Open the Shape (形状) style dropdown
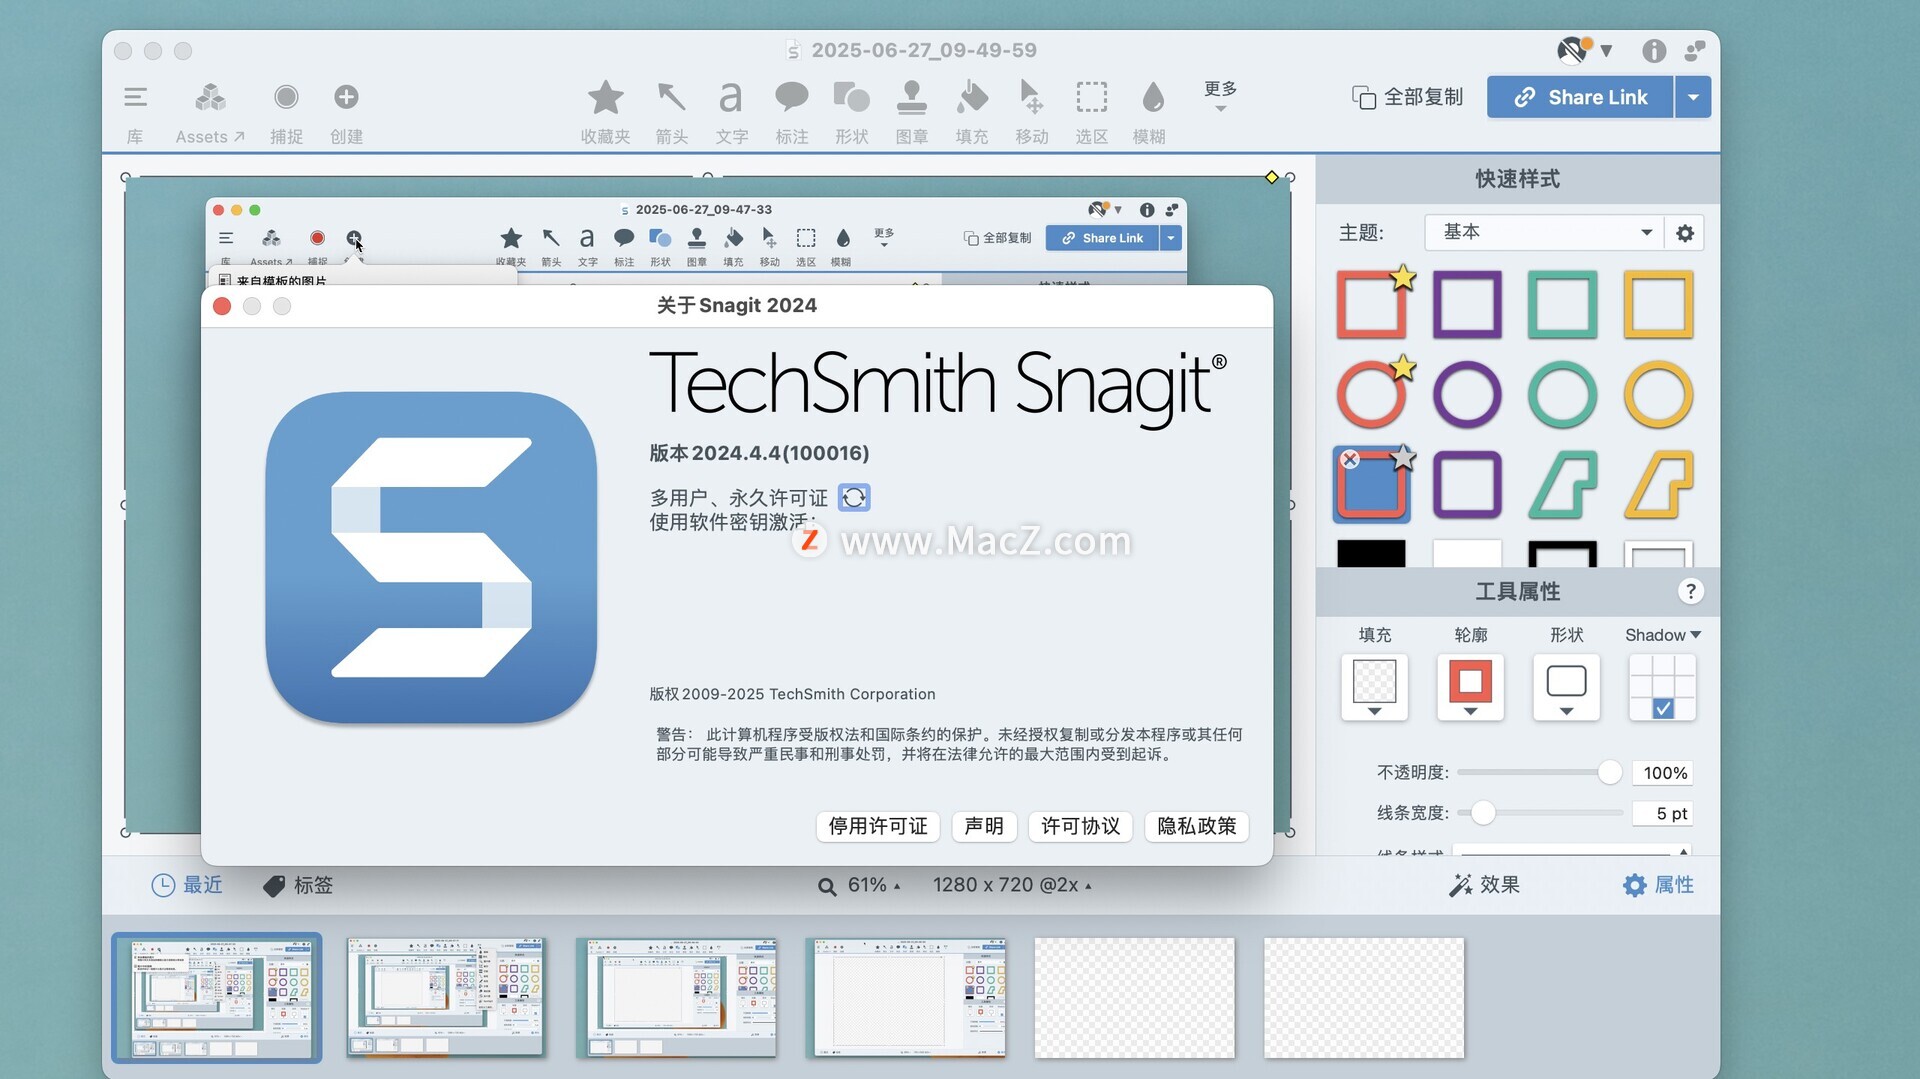The width and height of the screenshot is (1920, 1079). pyautogui.click(x=1566, y=687)
